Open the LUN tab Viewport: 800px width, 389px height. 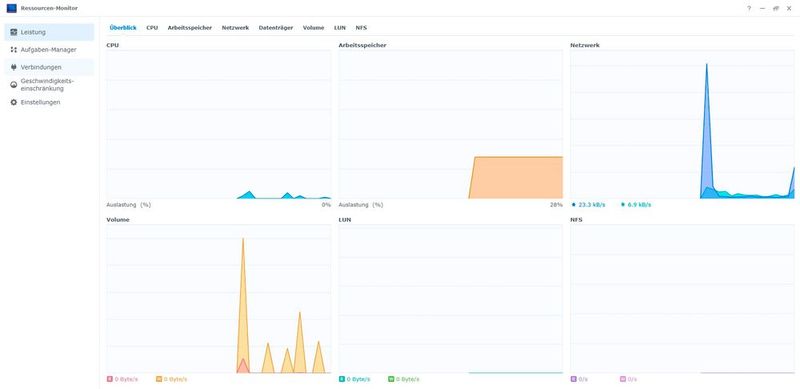340,28
